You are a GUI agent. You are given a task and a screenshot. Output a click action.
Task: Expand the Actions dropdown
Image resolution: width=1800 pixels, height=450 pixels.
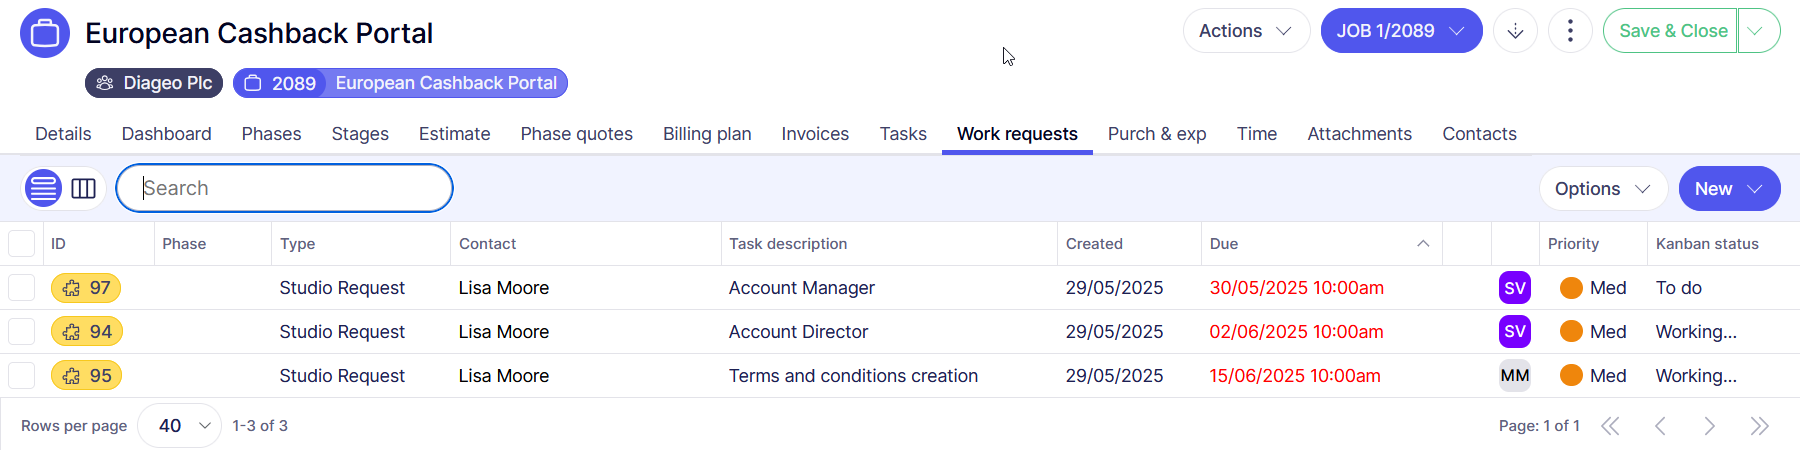[1245, 31]
